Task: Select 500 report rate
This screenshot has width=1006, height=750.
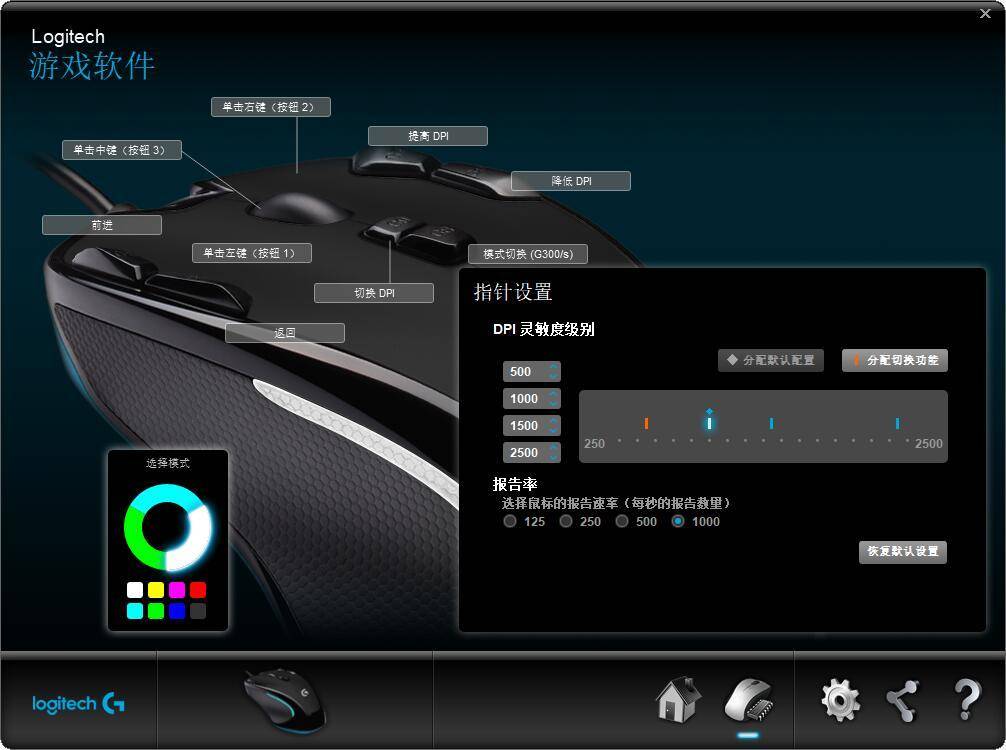Action: coord(622,521)
